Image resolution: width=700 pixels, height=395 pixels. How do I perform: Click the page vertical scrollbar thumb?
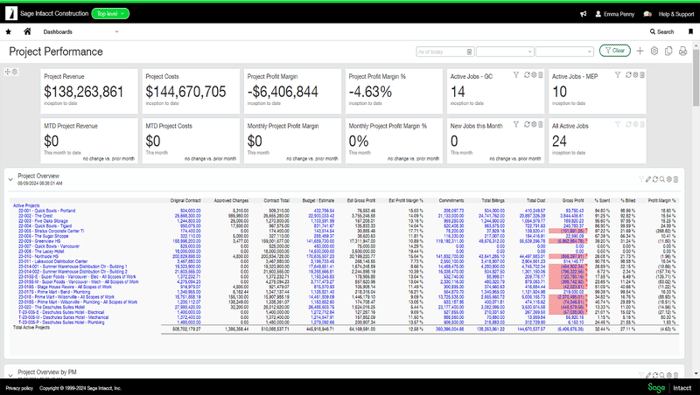[696, 77]
